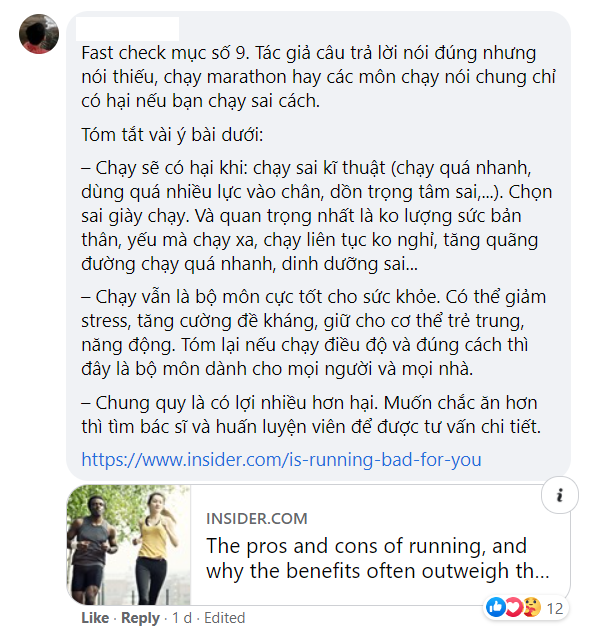Click the paragraph starting Chạy vẫn là bộ môn

click(x=313, y=333)
